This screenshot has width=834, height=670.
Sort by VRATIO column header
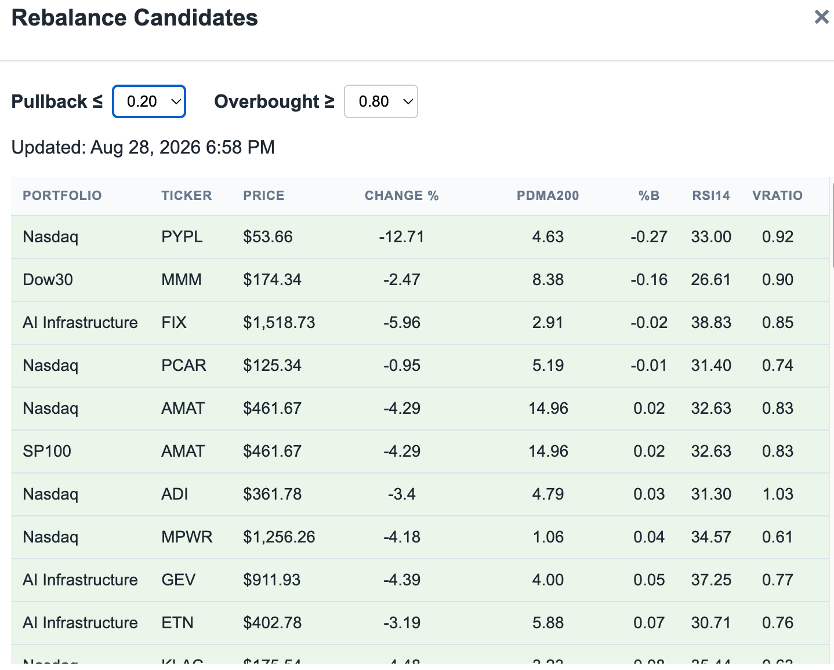click(x=778, y=195)
